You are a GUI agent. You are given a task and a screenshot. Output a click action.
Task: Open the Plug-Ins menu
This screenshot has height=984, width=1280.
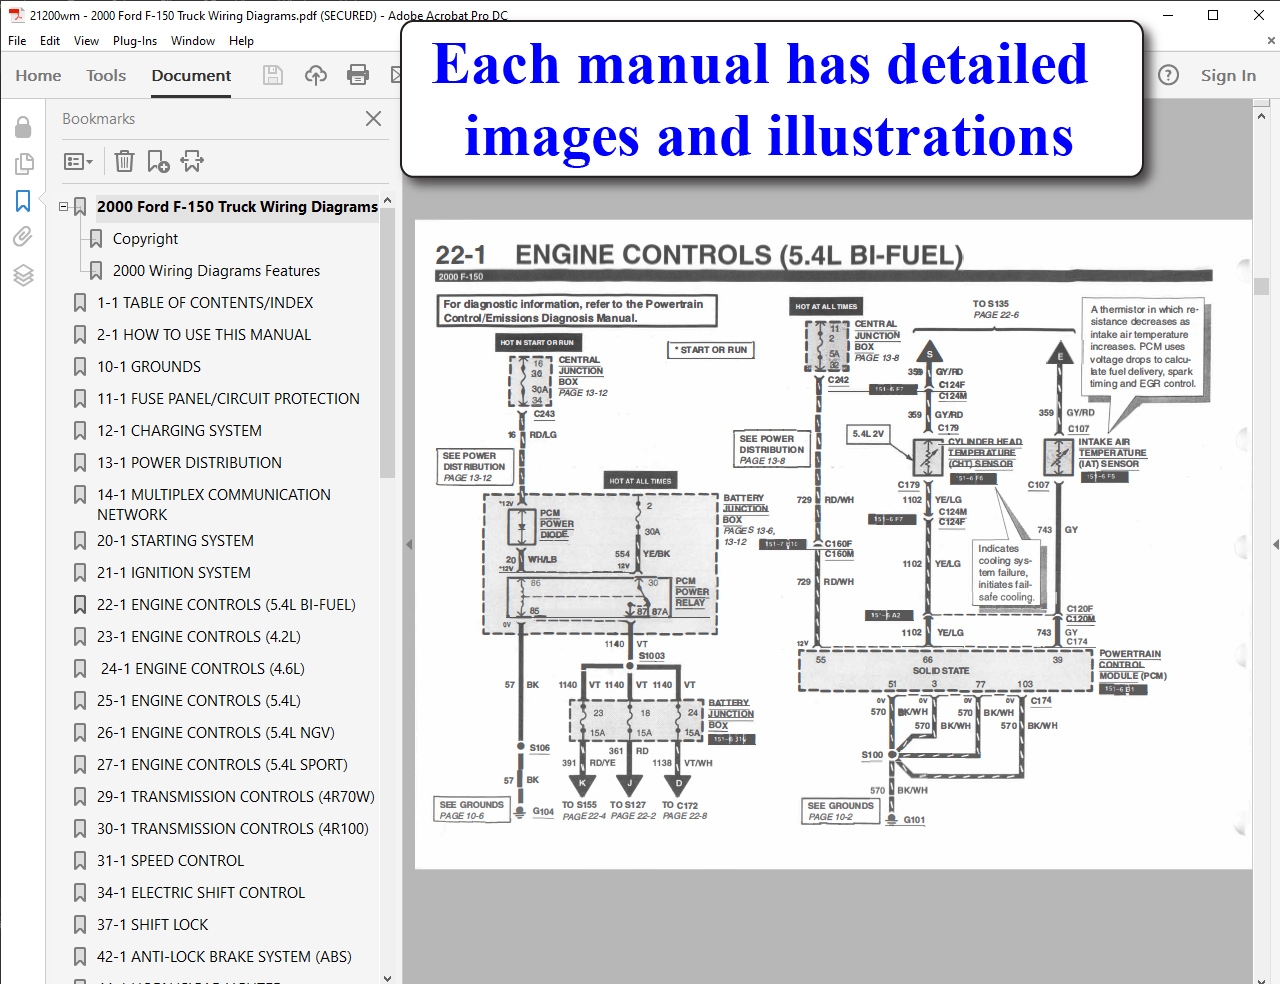(135, 41)
